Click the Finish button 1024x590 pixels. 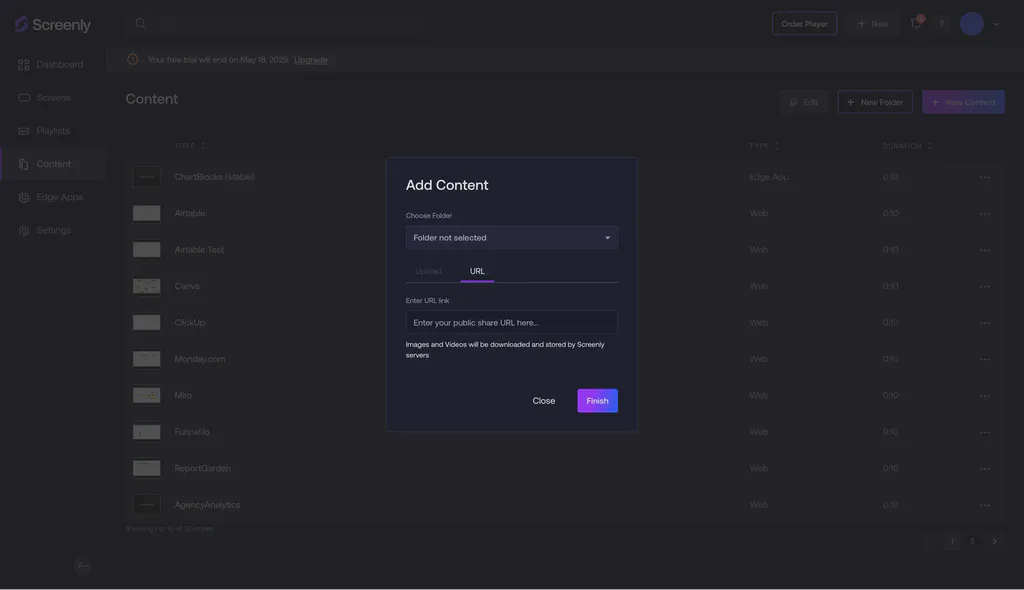(x=597, y=398)
